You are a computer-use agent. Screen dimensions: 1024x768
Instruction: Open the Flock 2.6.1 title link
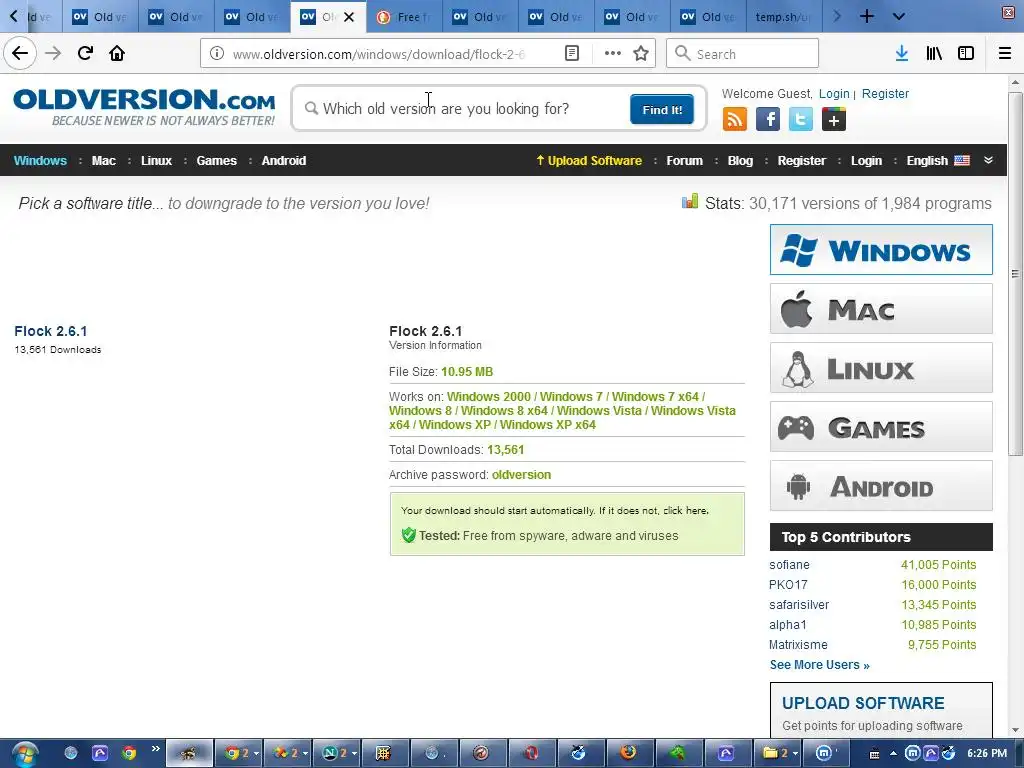click(51, 331)
